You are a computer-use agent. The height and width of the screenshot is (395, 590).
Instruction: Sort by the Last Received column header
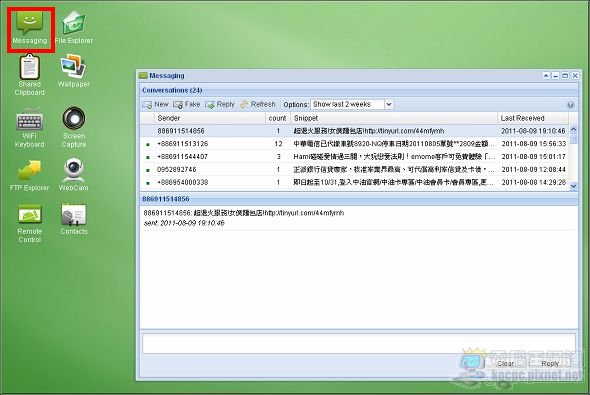533,118
